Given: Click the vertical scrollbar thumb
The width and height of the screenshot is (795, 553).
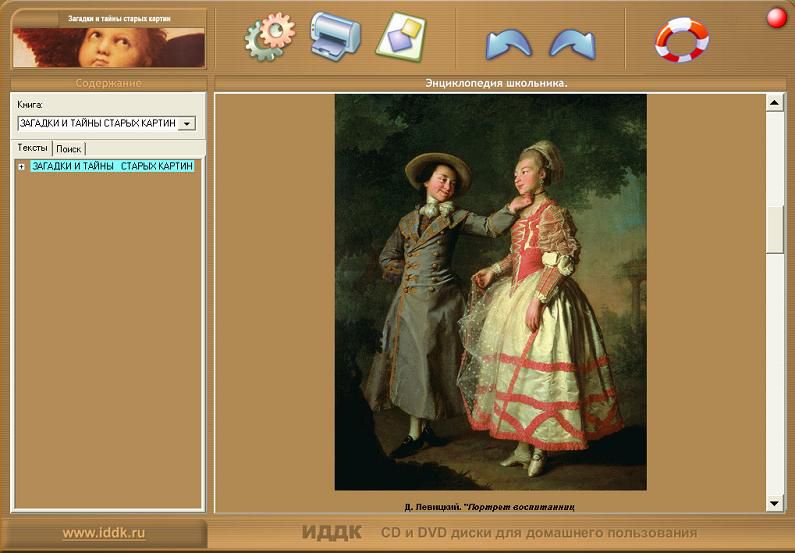Looking at the screenshot, I should coord(774,230).
